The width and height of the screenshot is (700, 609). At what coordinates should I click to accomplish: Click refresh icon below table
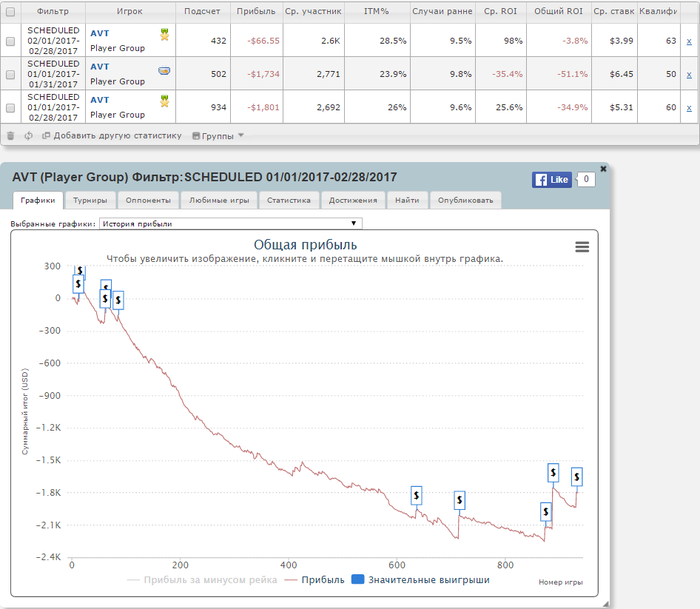click(x=29, y=135)
